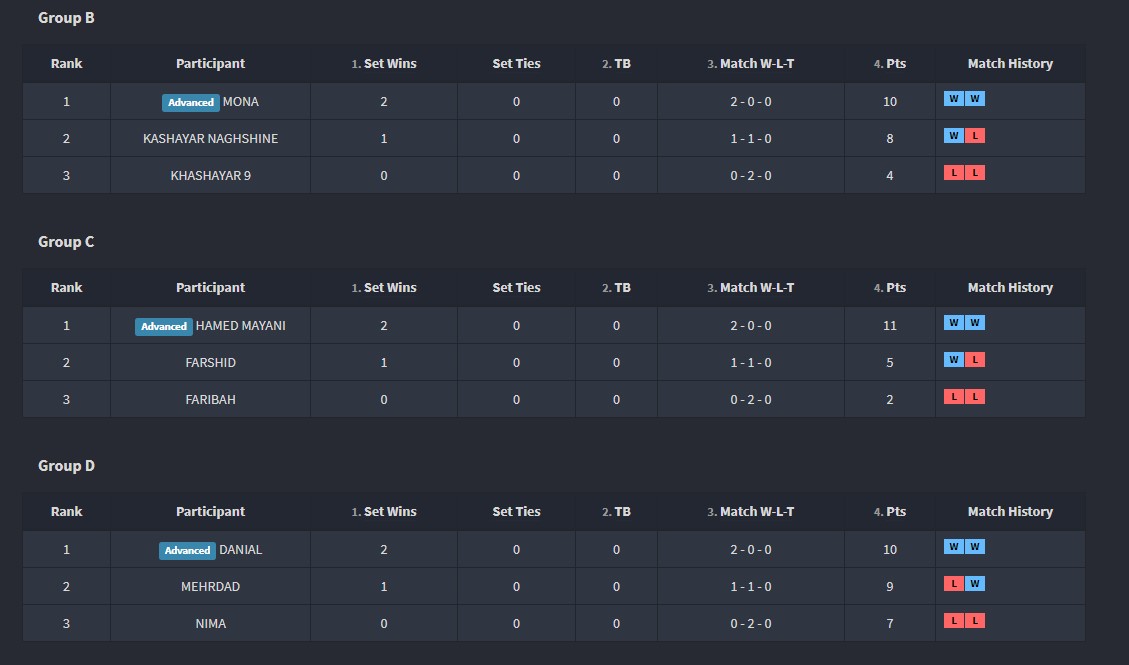
Task: Click MEHRDAD's win badge in Match History
Action: click(x=975, y=584)
